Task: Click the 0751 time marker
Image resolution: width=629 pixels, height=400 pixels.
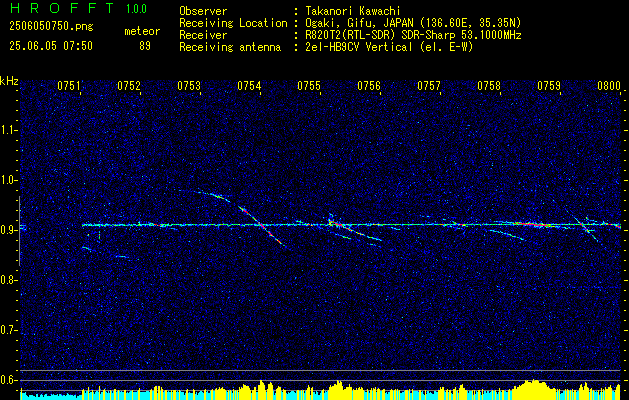Action: pos(69,85)
